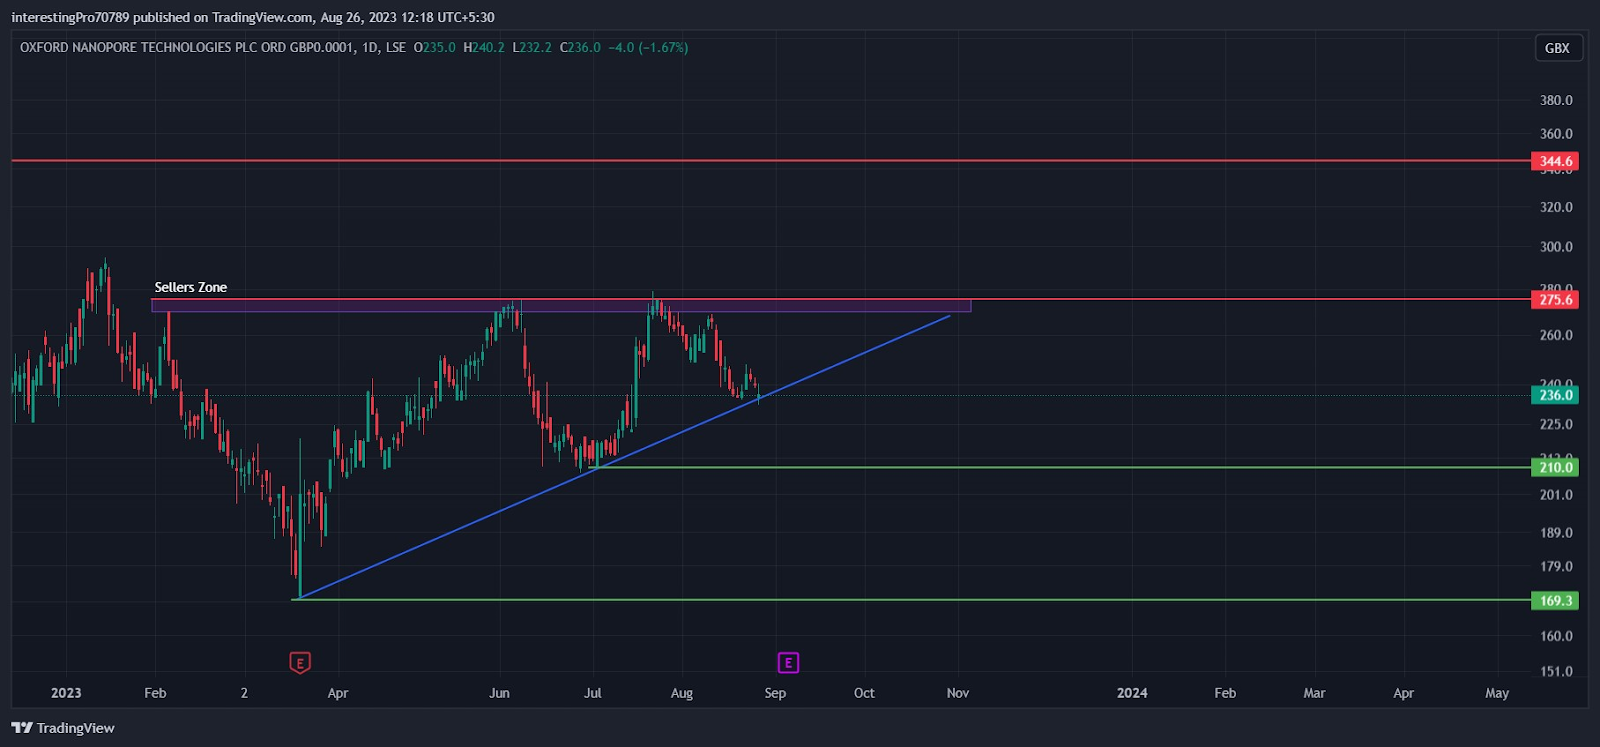1600x747 pixels.
Task: Click the 236.0 current price label
Action: [1555, 395]
